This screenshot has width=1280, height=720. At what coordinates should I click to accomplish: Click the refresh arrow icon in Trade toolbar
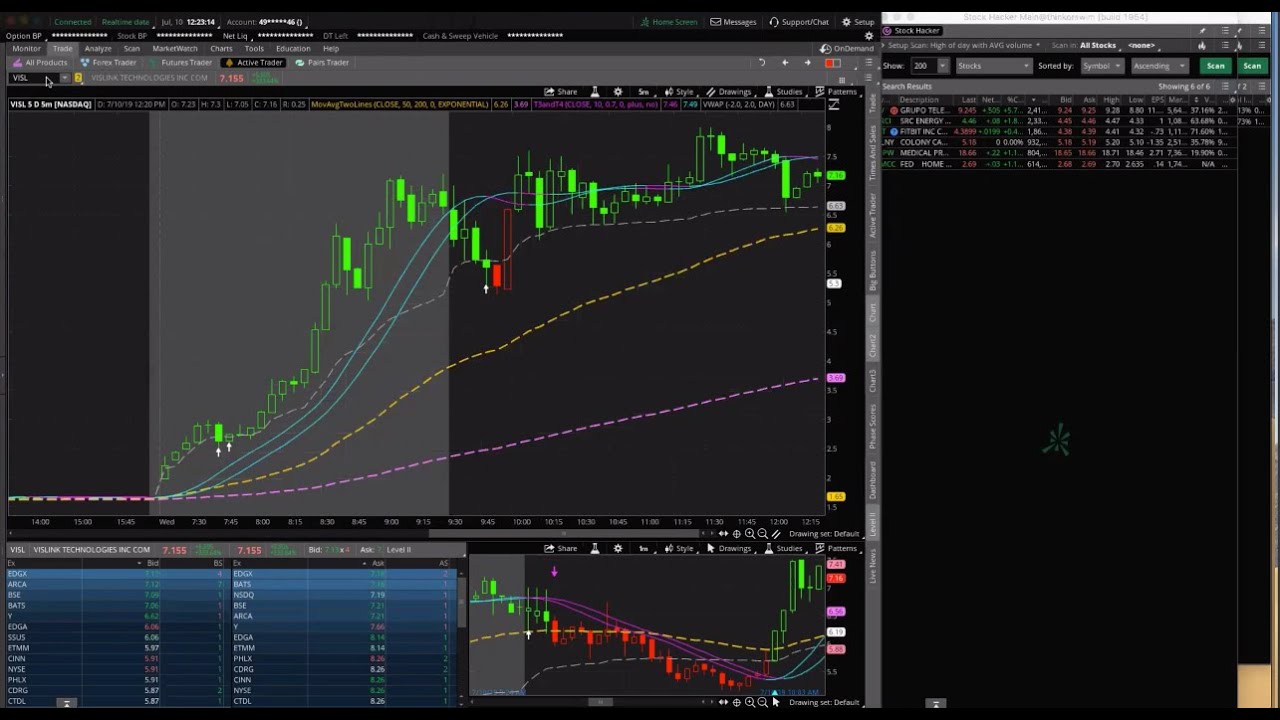[762, 62]
